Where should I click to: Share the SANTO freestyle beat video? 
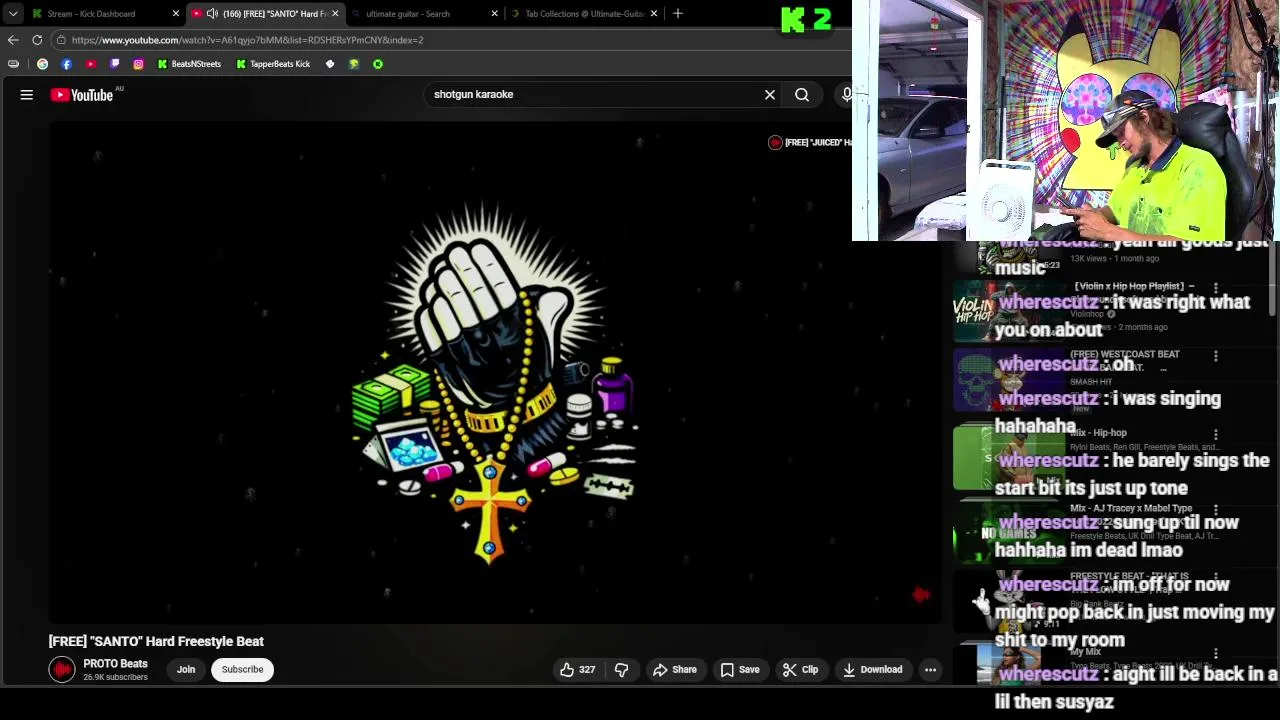pos(675,670)
